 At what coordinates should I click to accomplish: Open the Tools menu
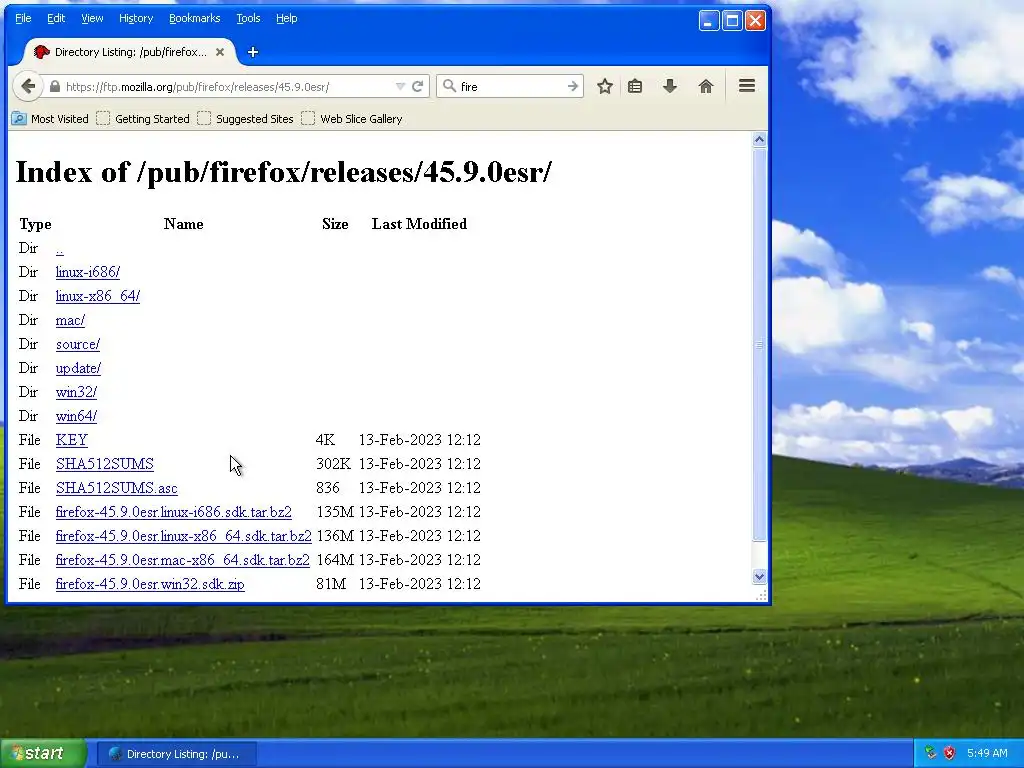248,18
